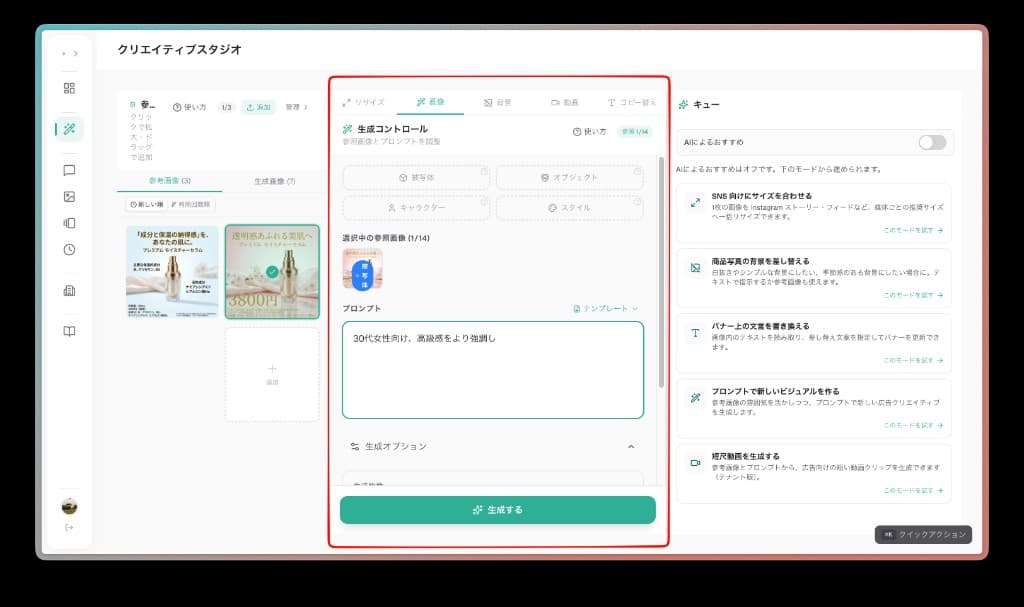Open the chat bubble icon in sidebar
Image resolution: width=1024 pixels, height=607 pixels.
69,171
